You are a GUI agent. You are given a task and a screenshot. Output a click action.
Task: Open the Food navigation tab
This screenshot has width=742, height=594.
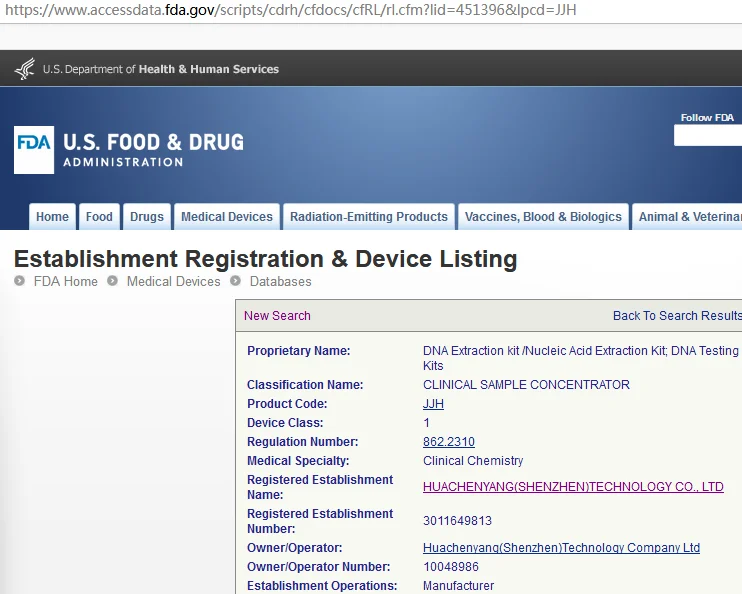point(99,217)
